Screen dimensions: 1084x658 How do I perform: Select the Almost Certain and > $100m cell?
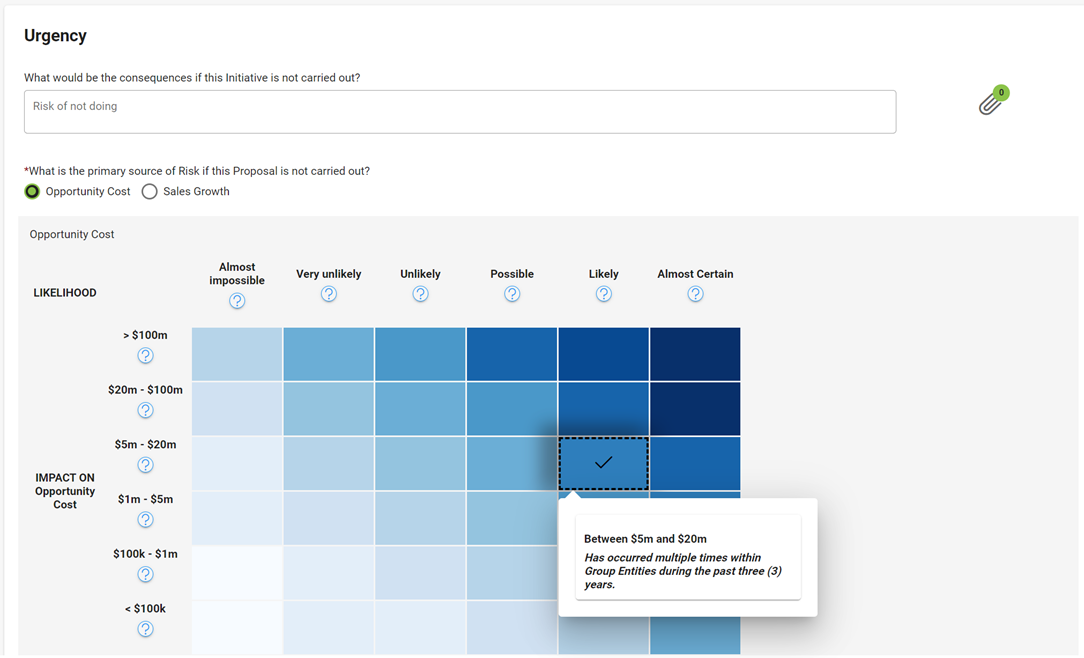695,353
